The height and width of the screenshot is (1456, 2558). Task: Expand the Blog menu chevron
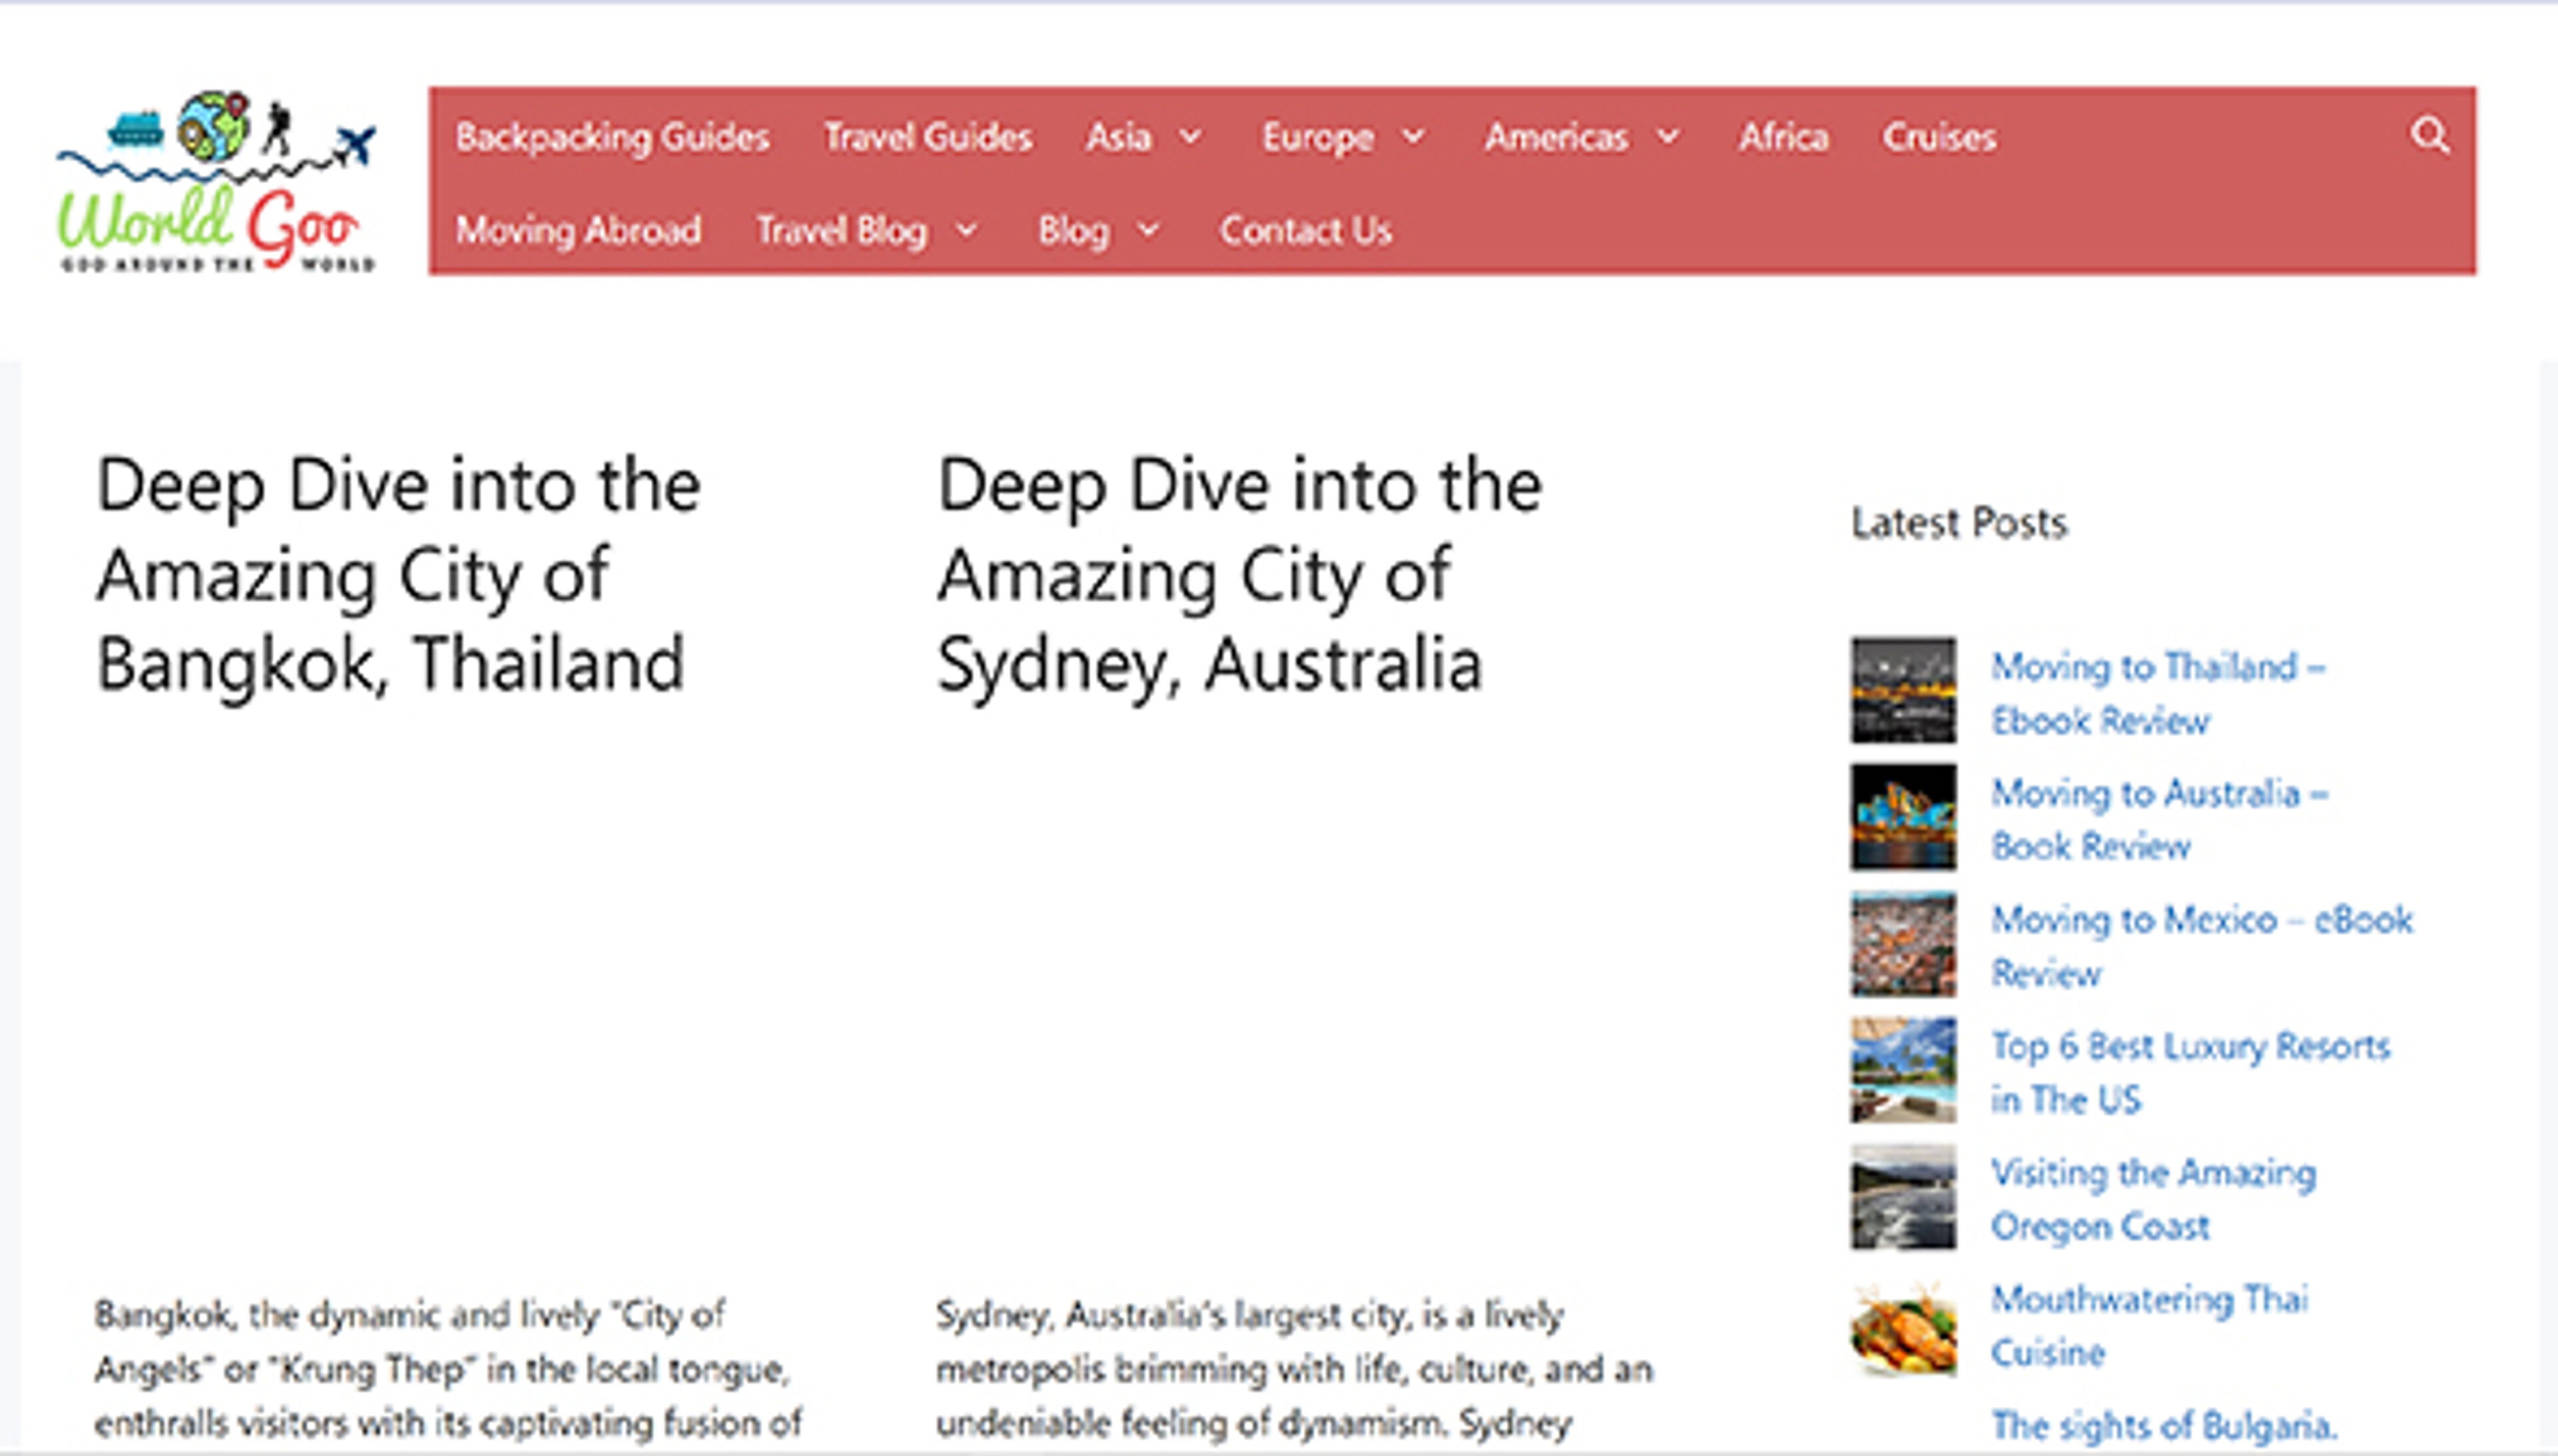pos(1149,231)
